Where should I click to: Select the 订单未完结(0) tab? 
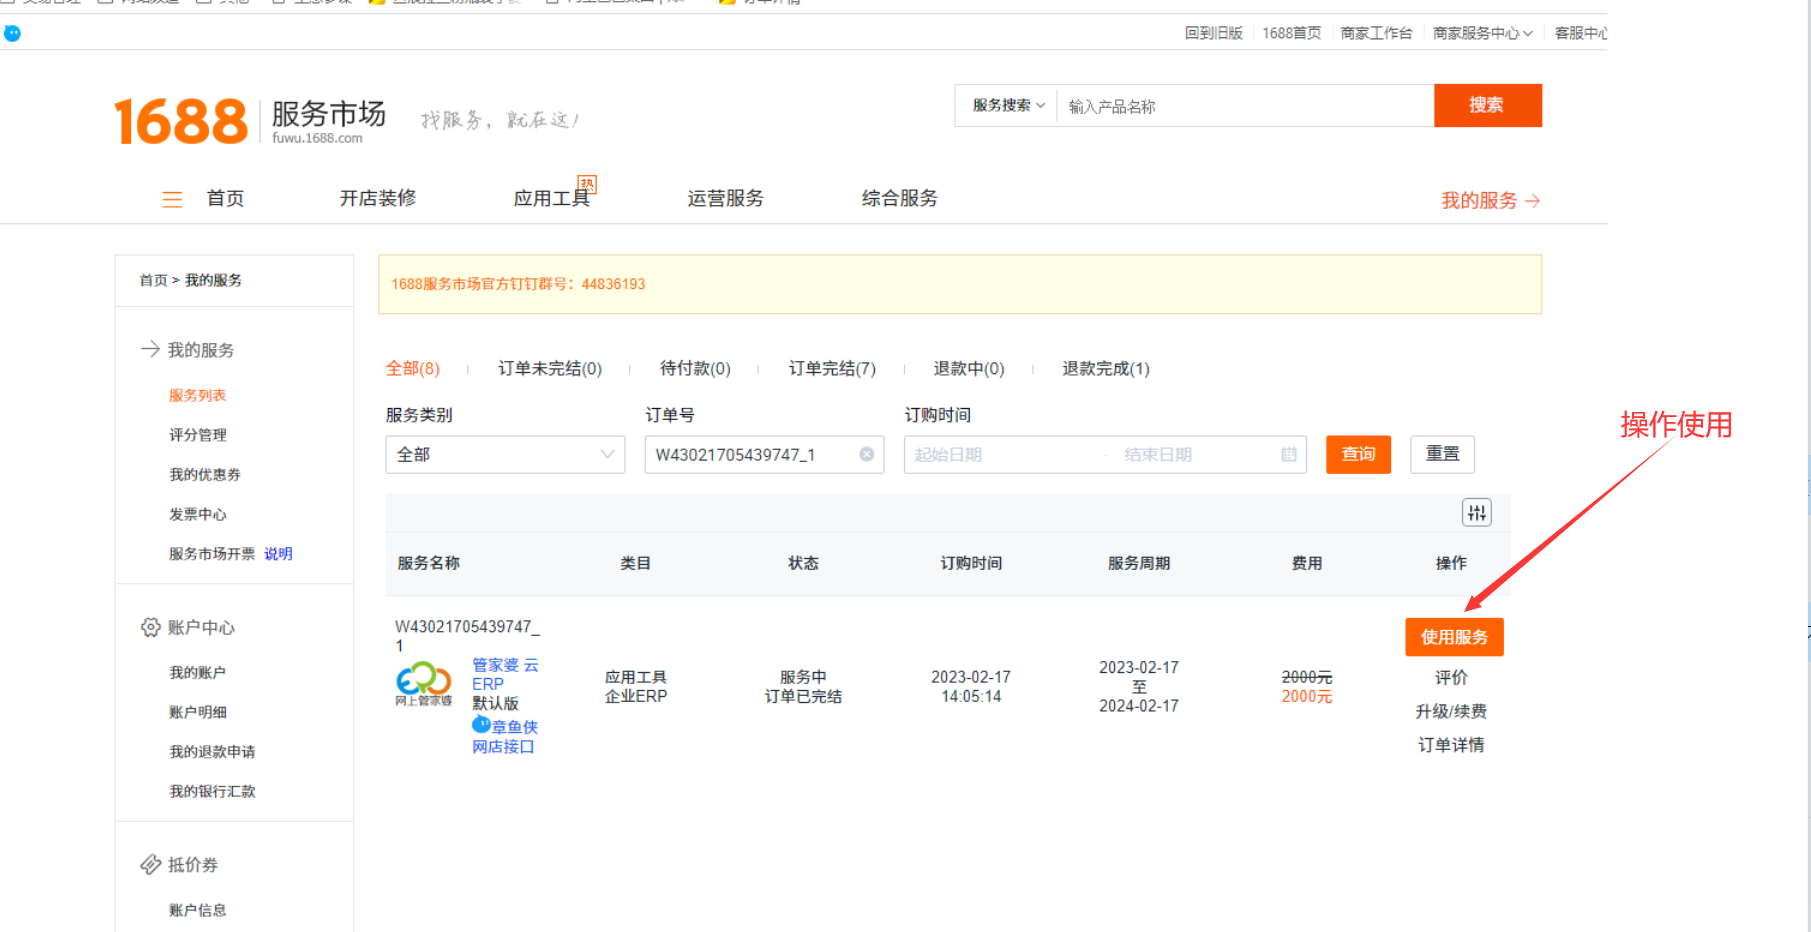pyautogui.click(x=550, y=368)
